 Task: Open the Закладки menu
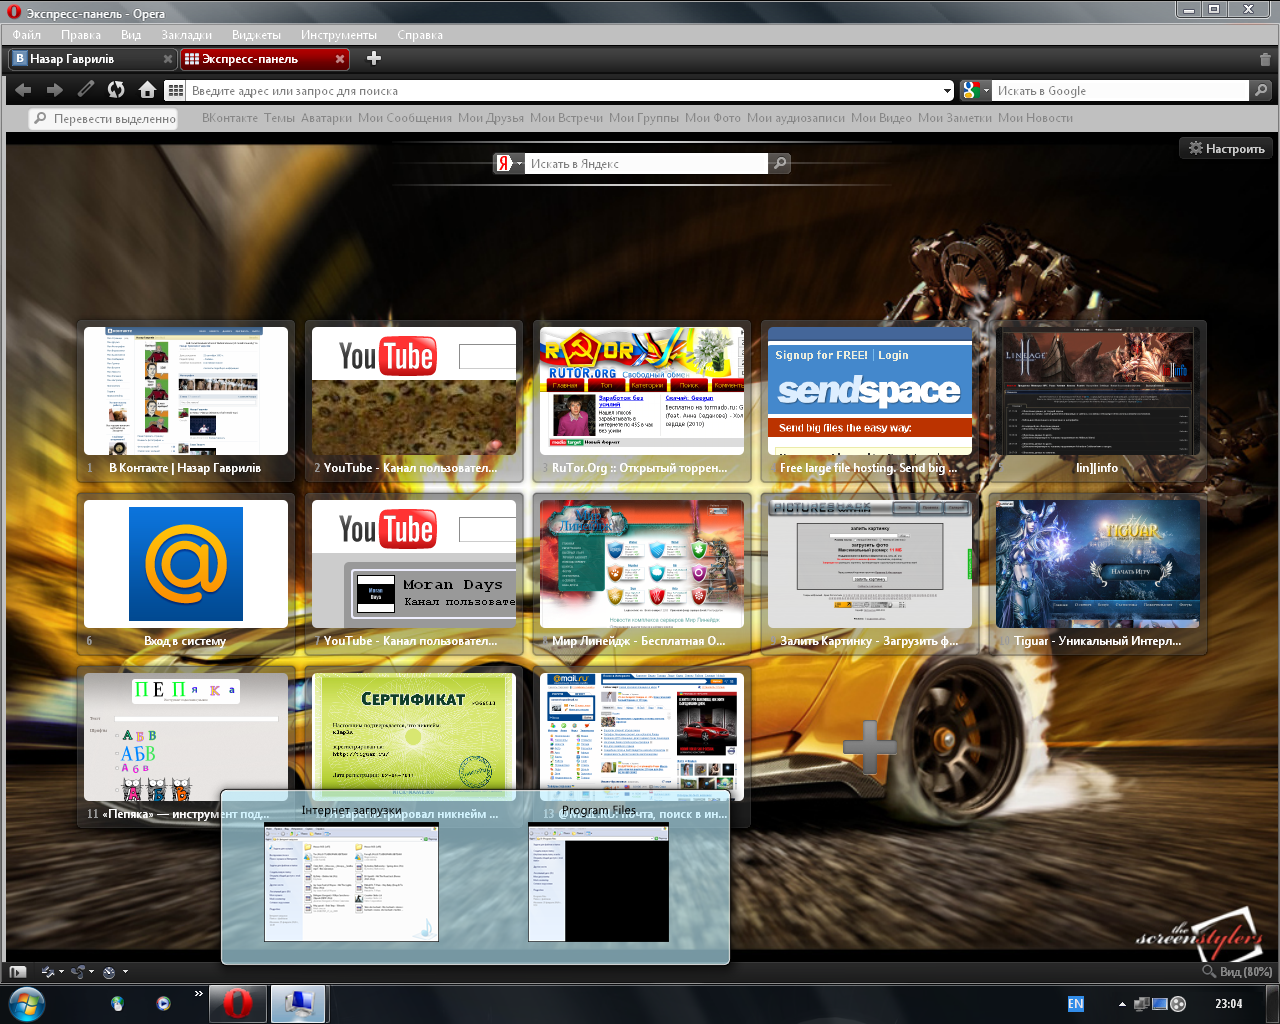point(187,35)
